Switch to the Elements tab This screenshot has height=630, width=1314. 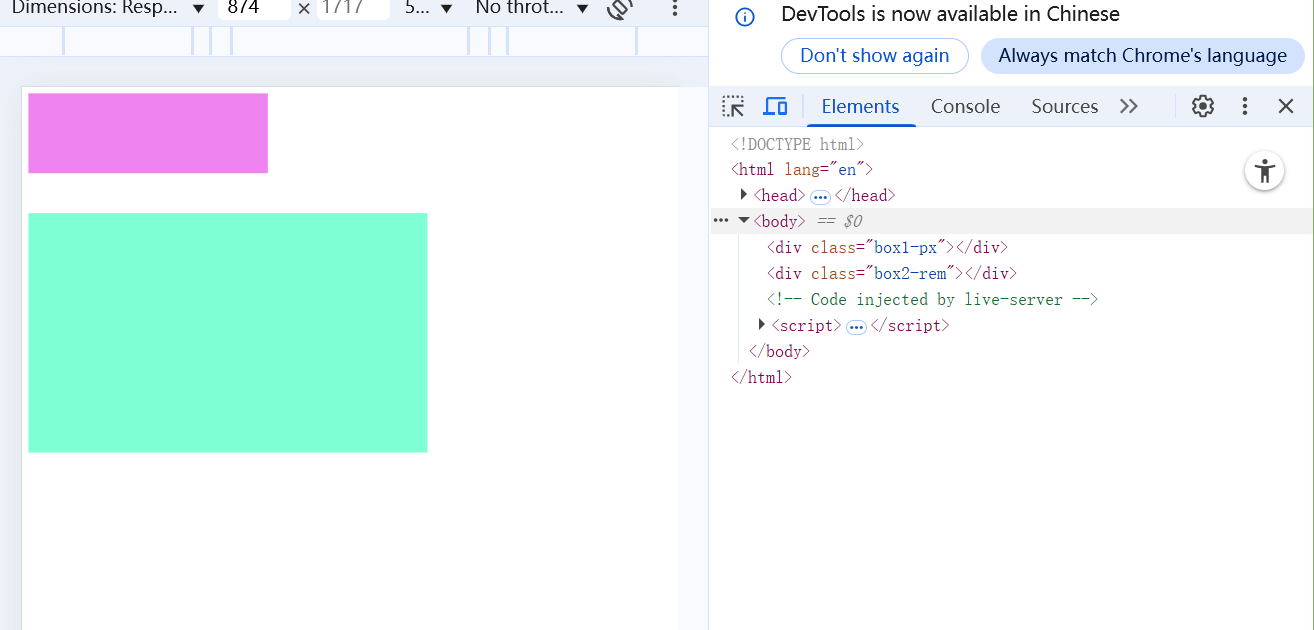coord(860,106)
